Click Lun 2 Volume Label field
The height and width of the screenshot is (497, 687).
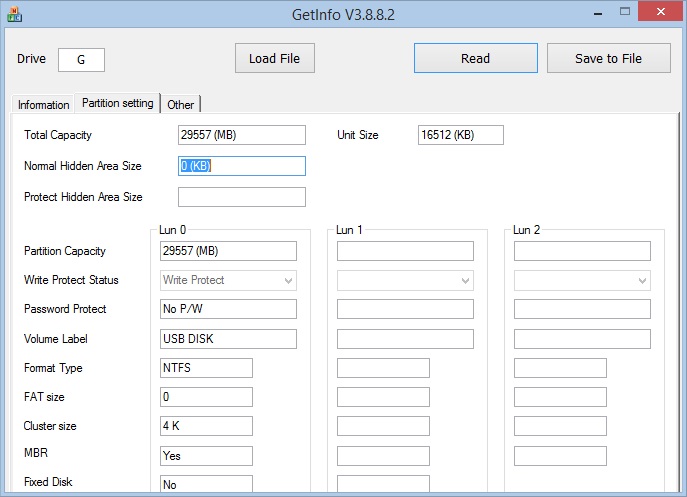tap(582, 339)
